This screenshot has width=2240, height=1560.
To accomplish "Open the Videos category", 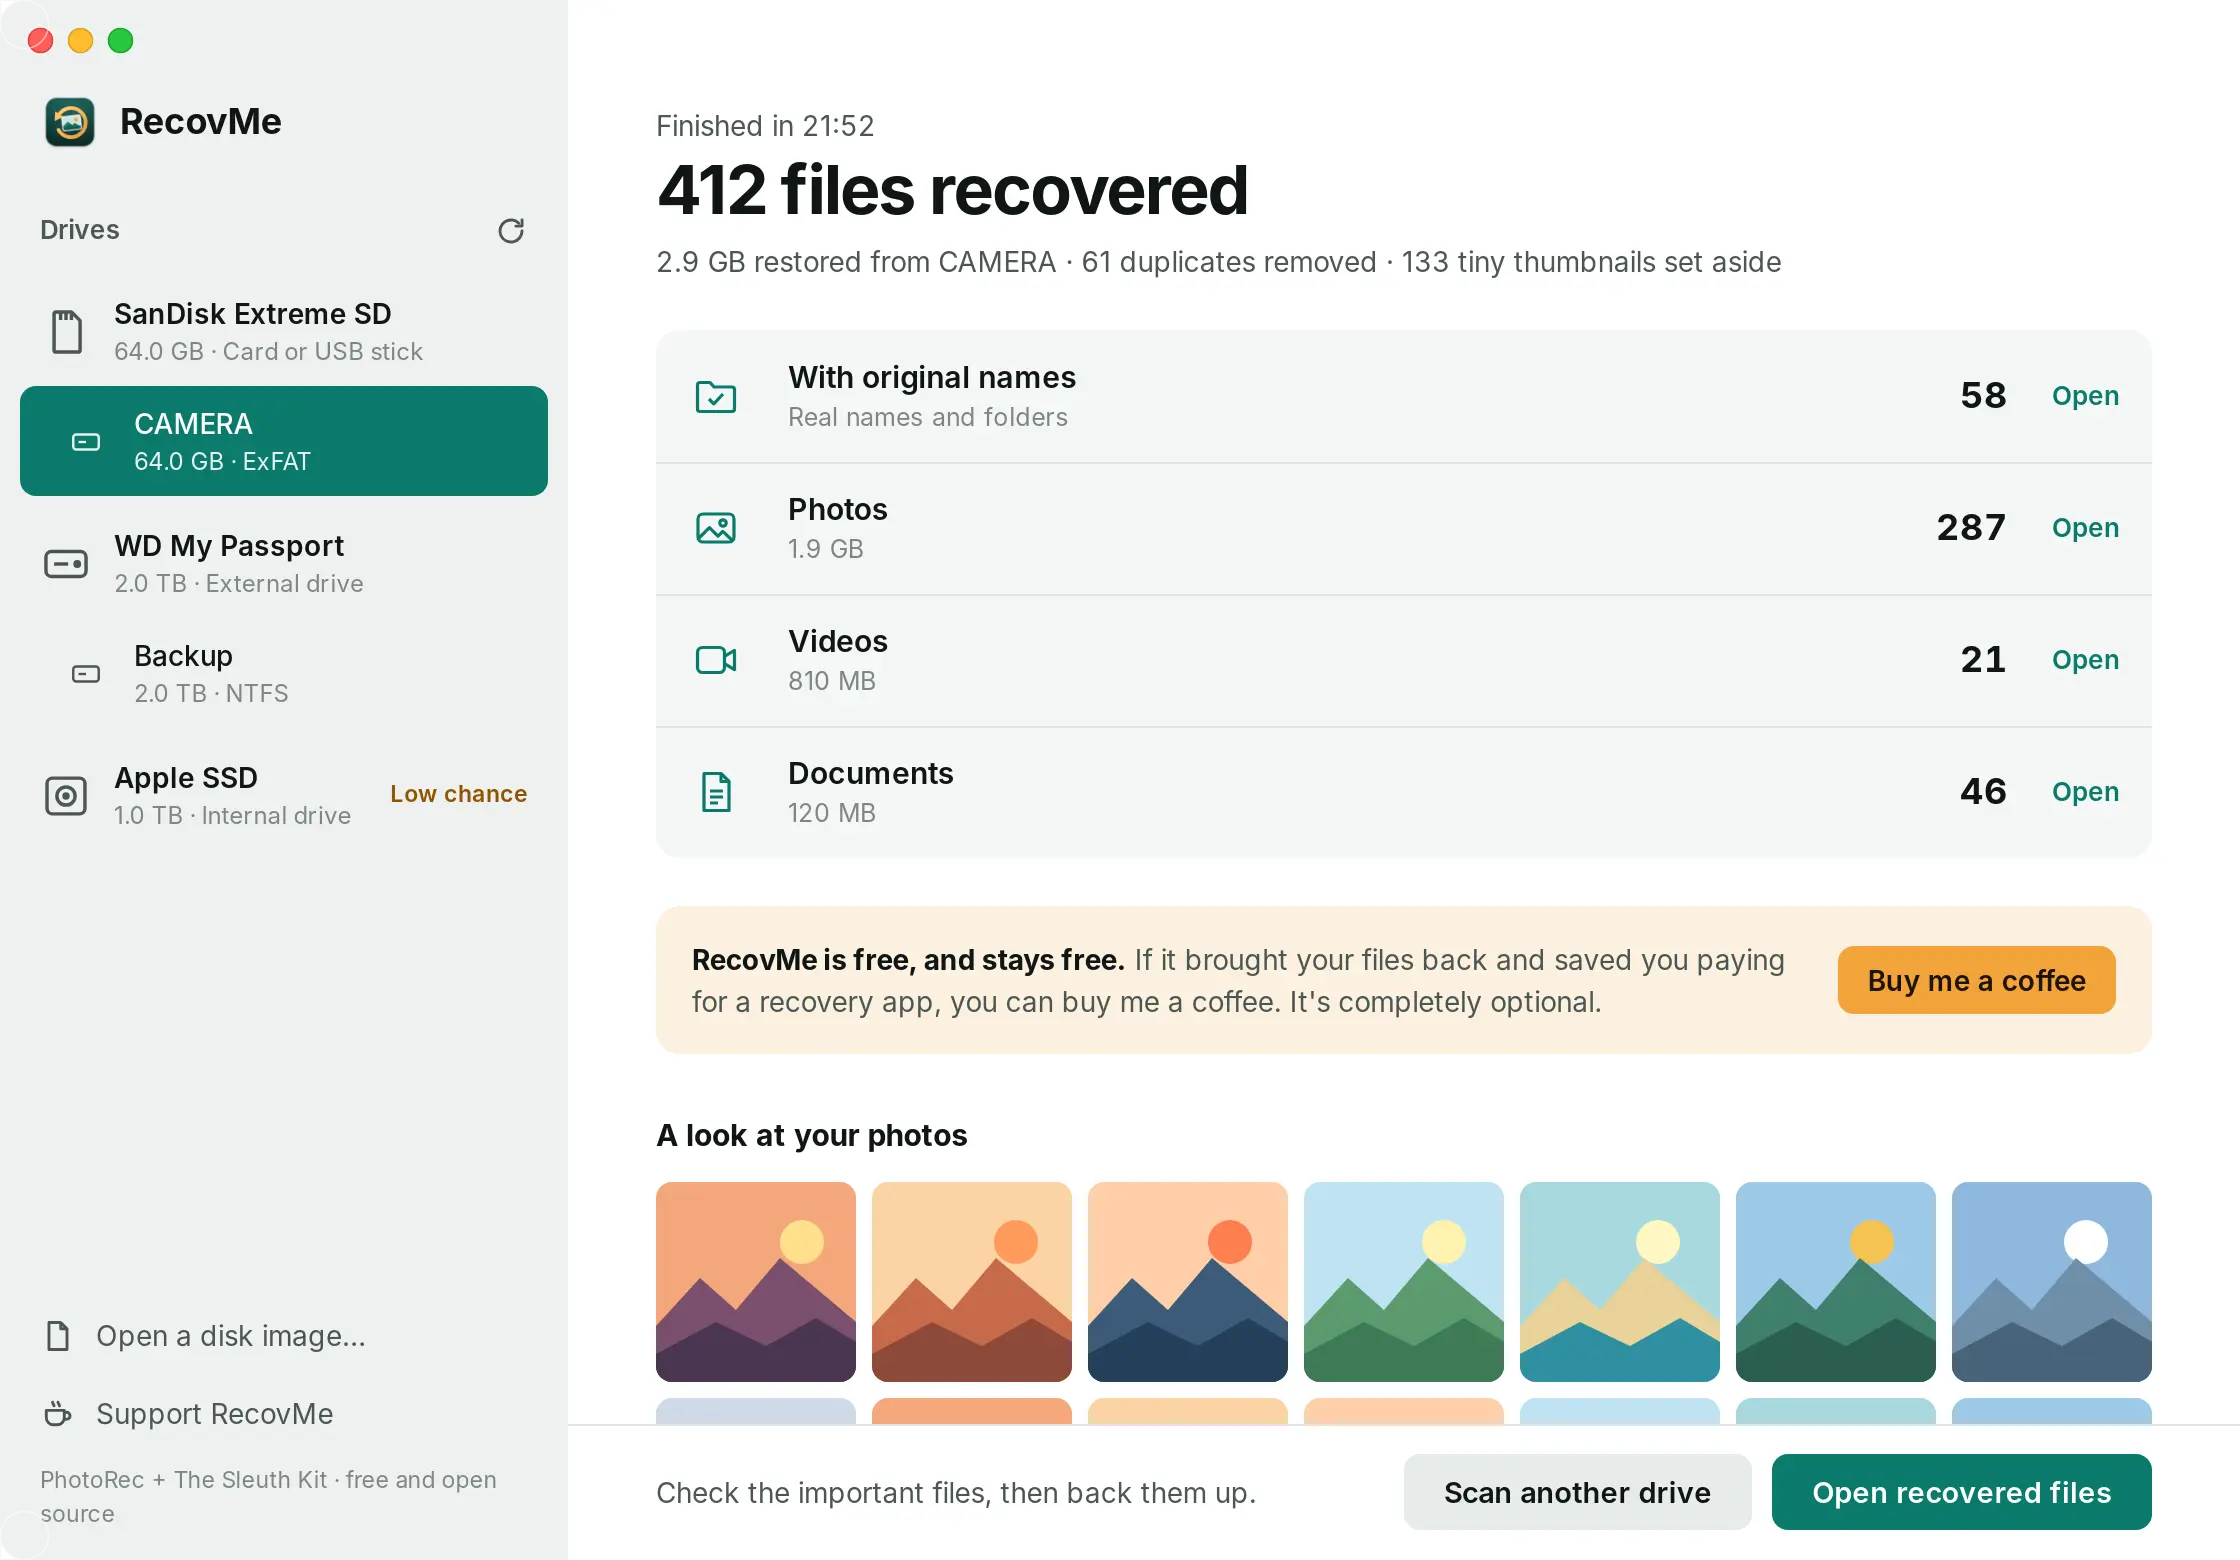I will (x=2085, y=660).
